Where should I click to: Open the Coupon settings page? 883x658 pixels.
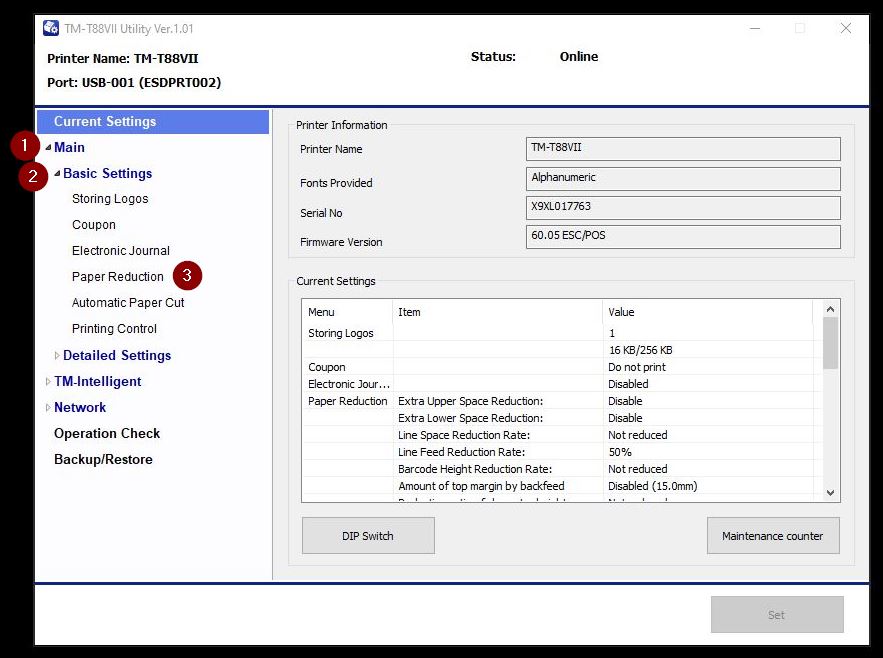click(94, 225)
